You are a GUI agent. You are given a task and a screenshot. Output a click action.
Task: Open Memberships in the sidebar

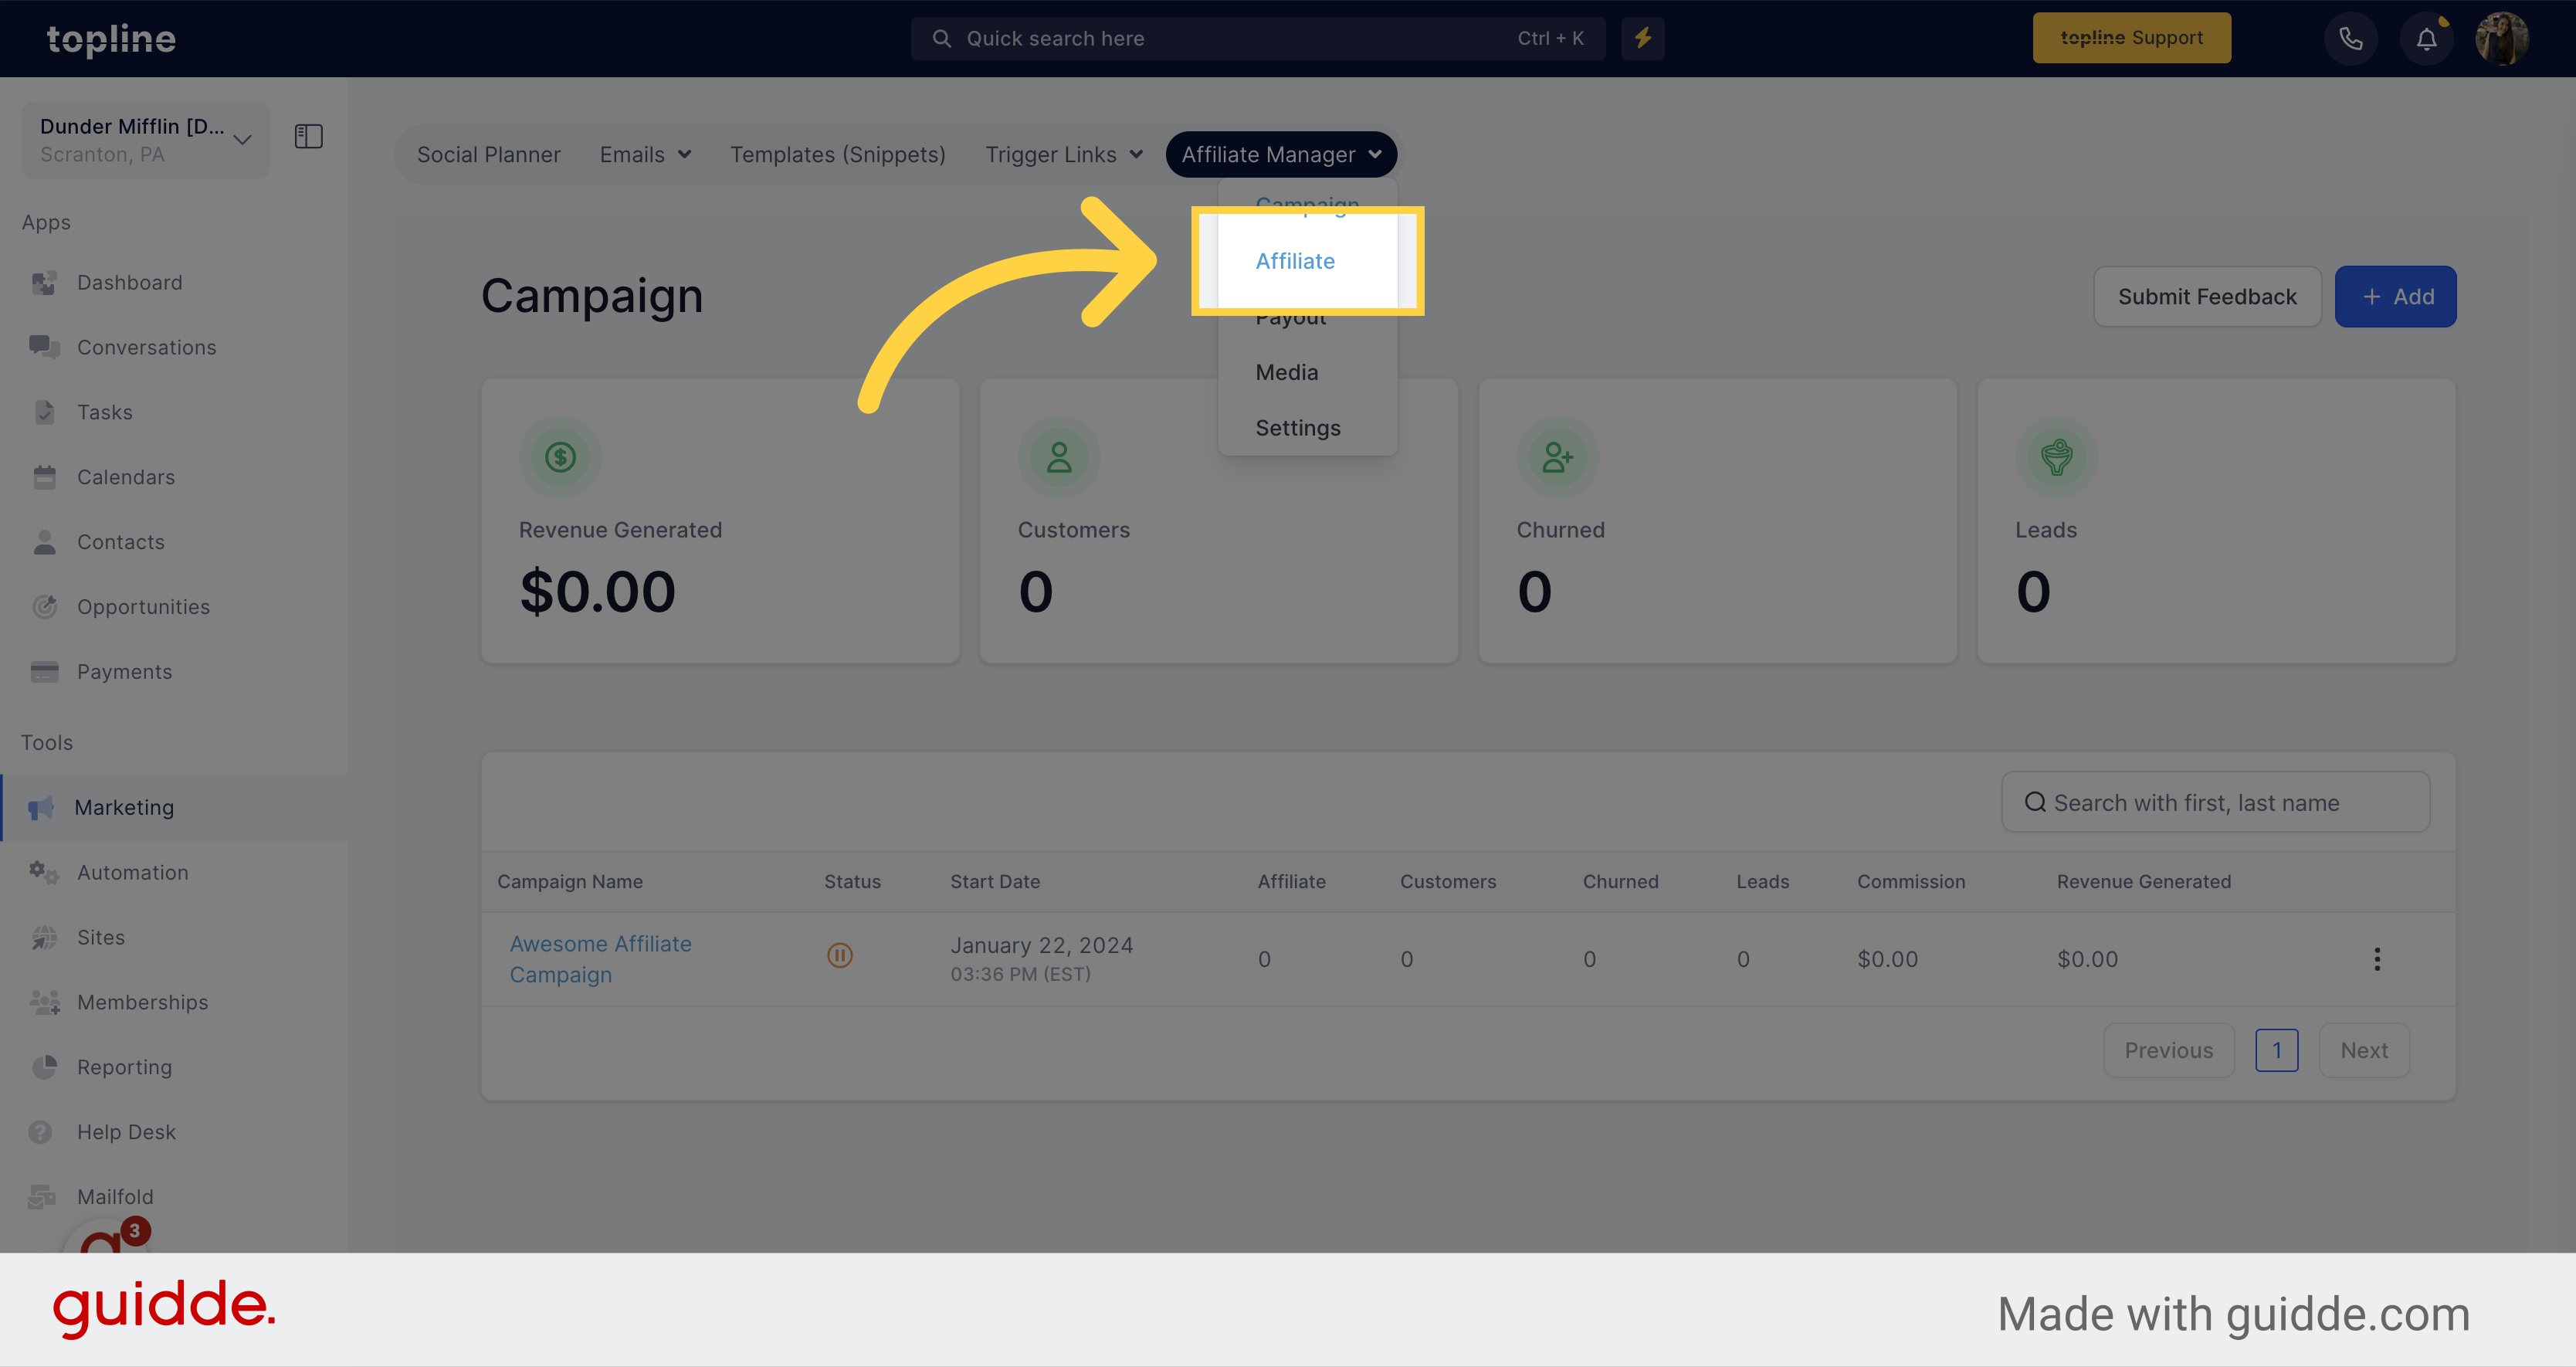(x=143, y=1003)
